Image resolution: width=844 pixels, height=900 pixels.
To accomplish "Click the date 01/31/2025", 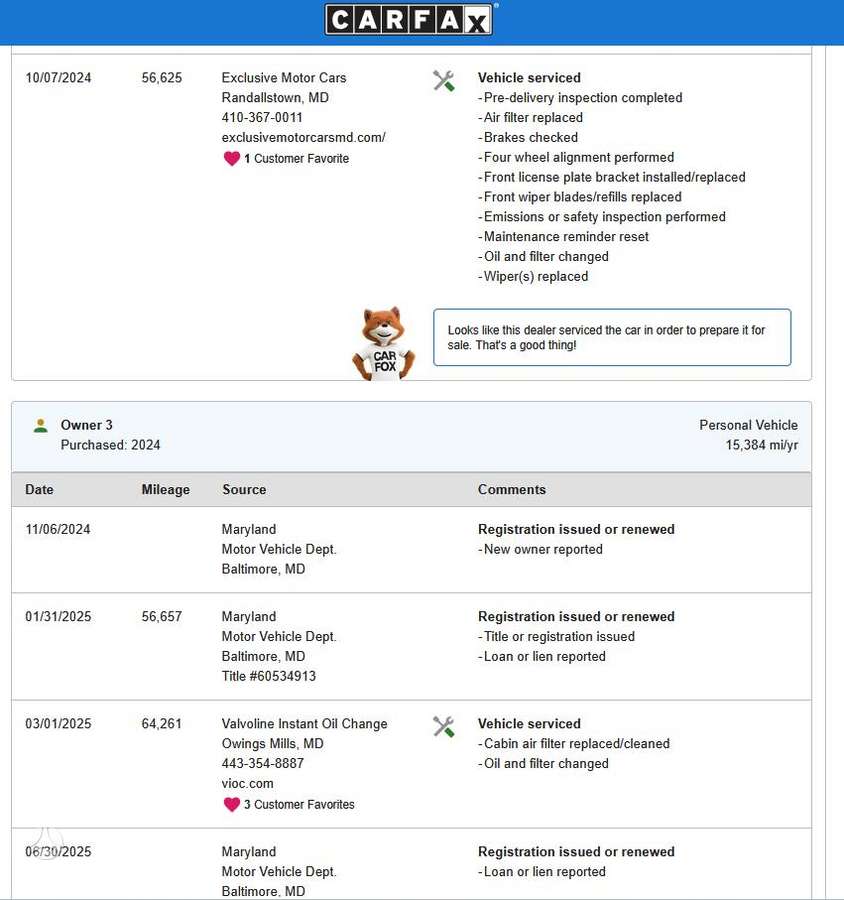I will click(x=58, y=616).
